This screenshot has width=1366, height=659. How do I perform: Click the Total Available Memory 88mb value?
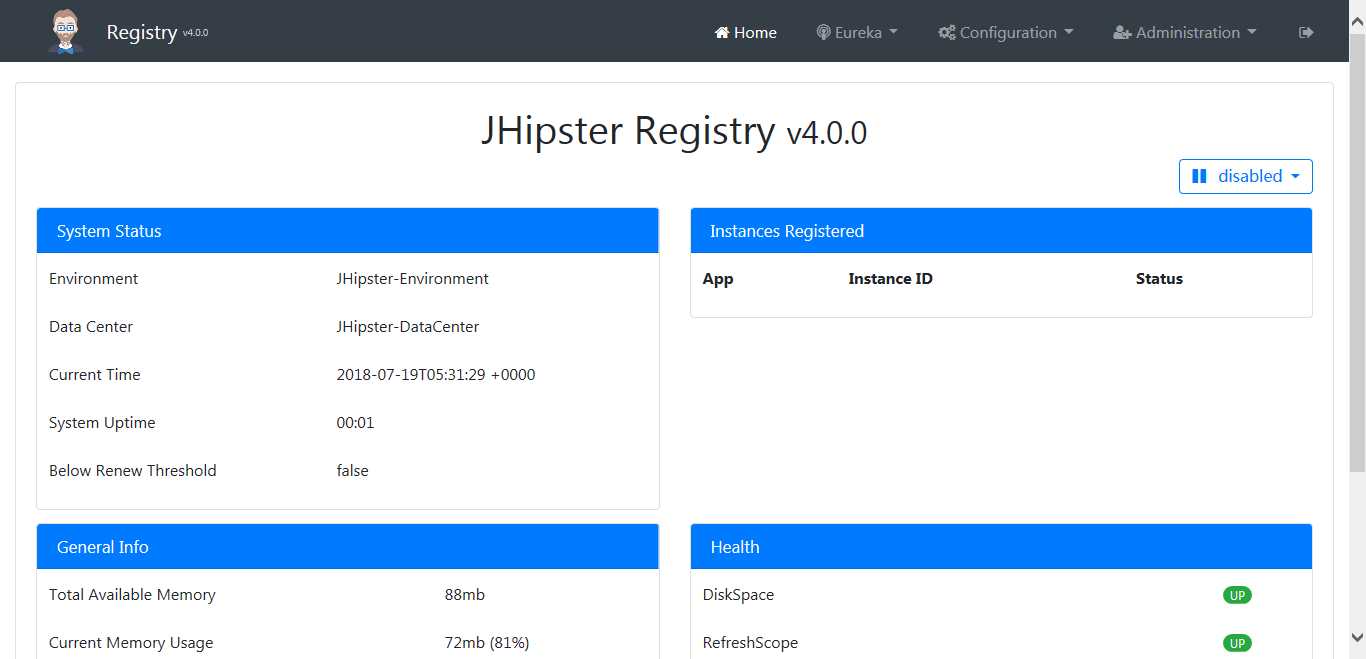tap(464, 595)
